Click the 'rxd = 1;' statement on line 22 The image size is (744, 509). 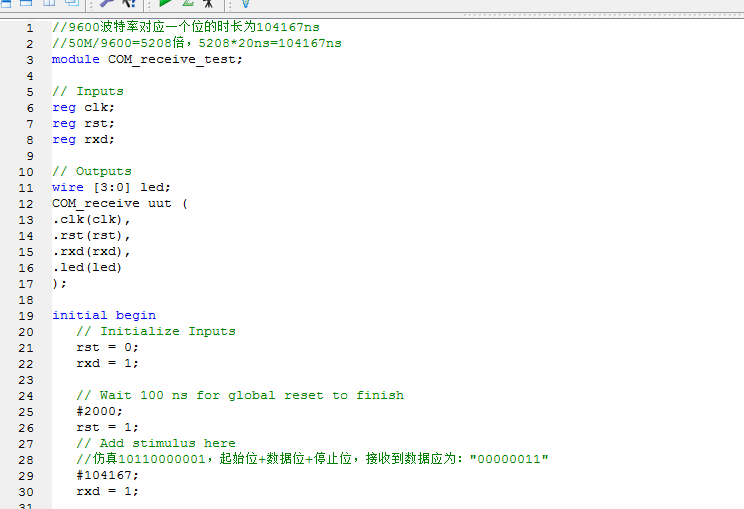pos(107,363)
